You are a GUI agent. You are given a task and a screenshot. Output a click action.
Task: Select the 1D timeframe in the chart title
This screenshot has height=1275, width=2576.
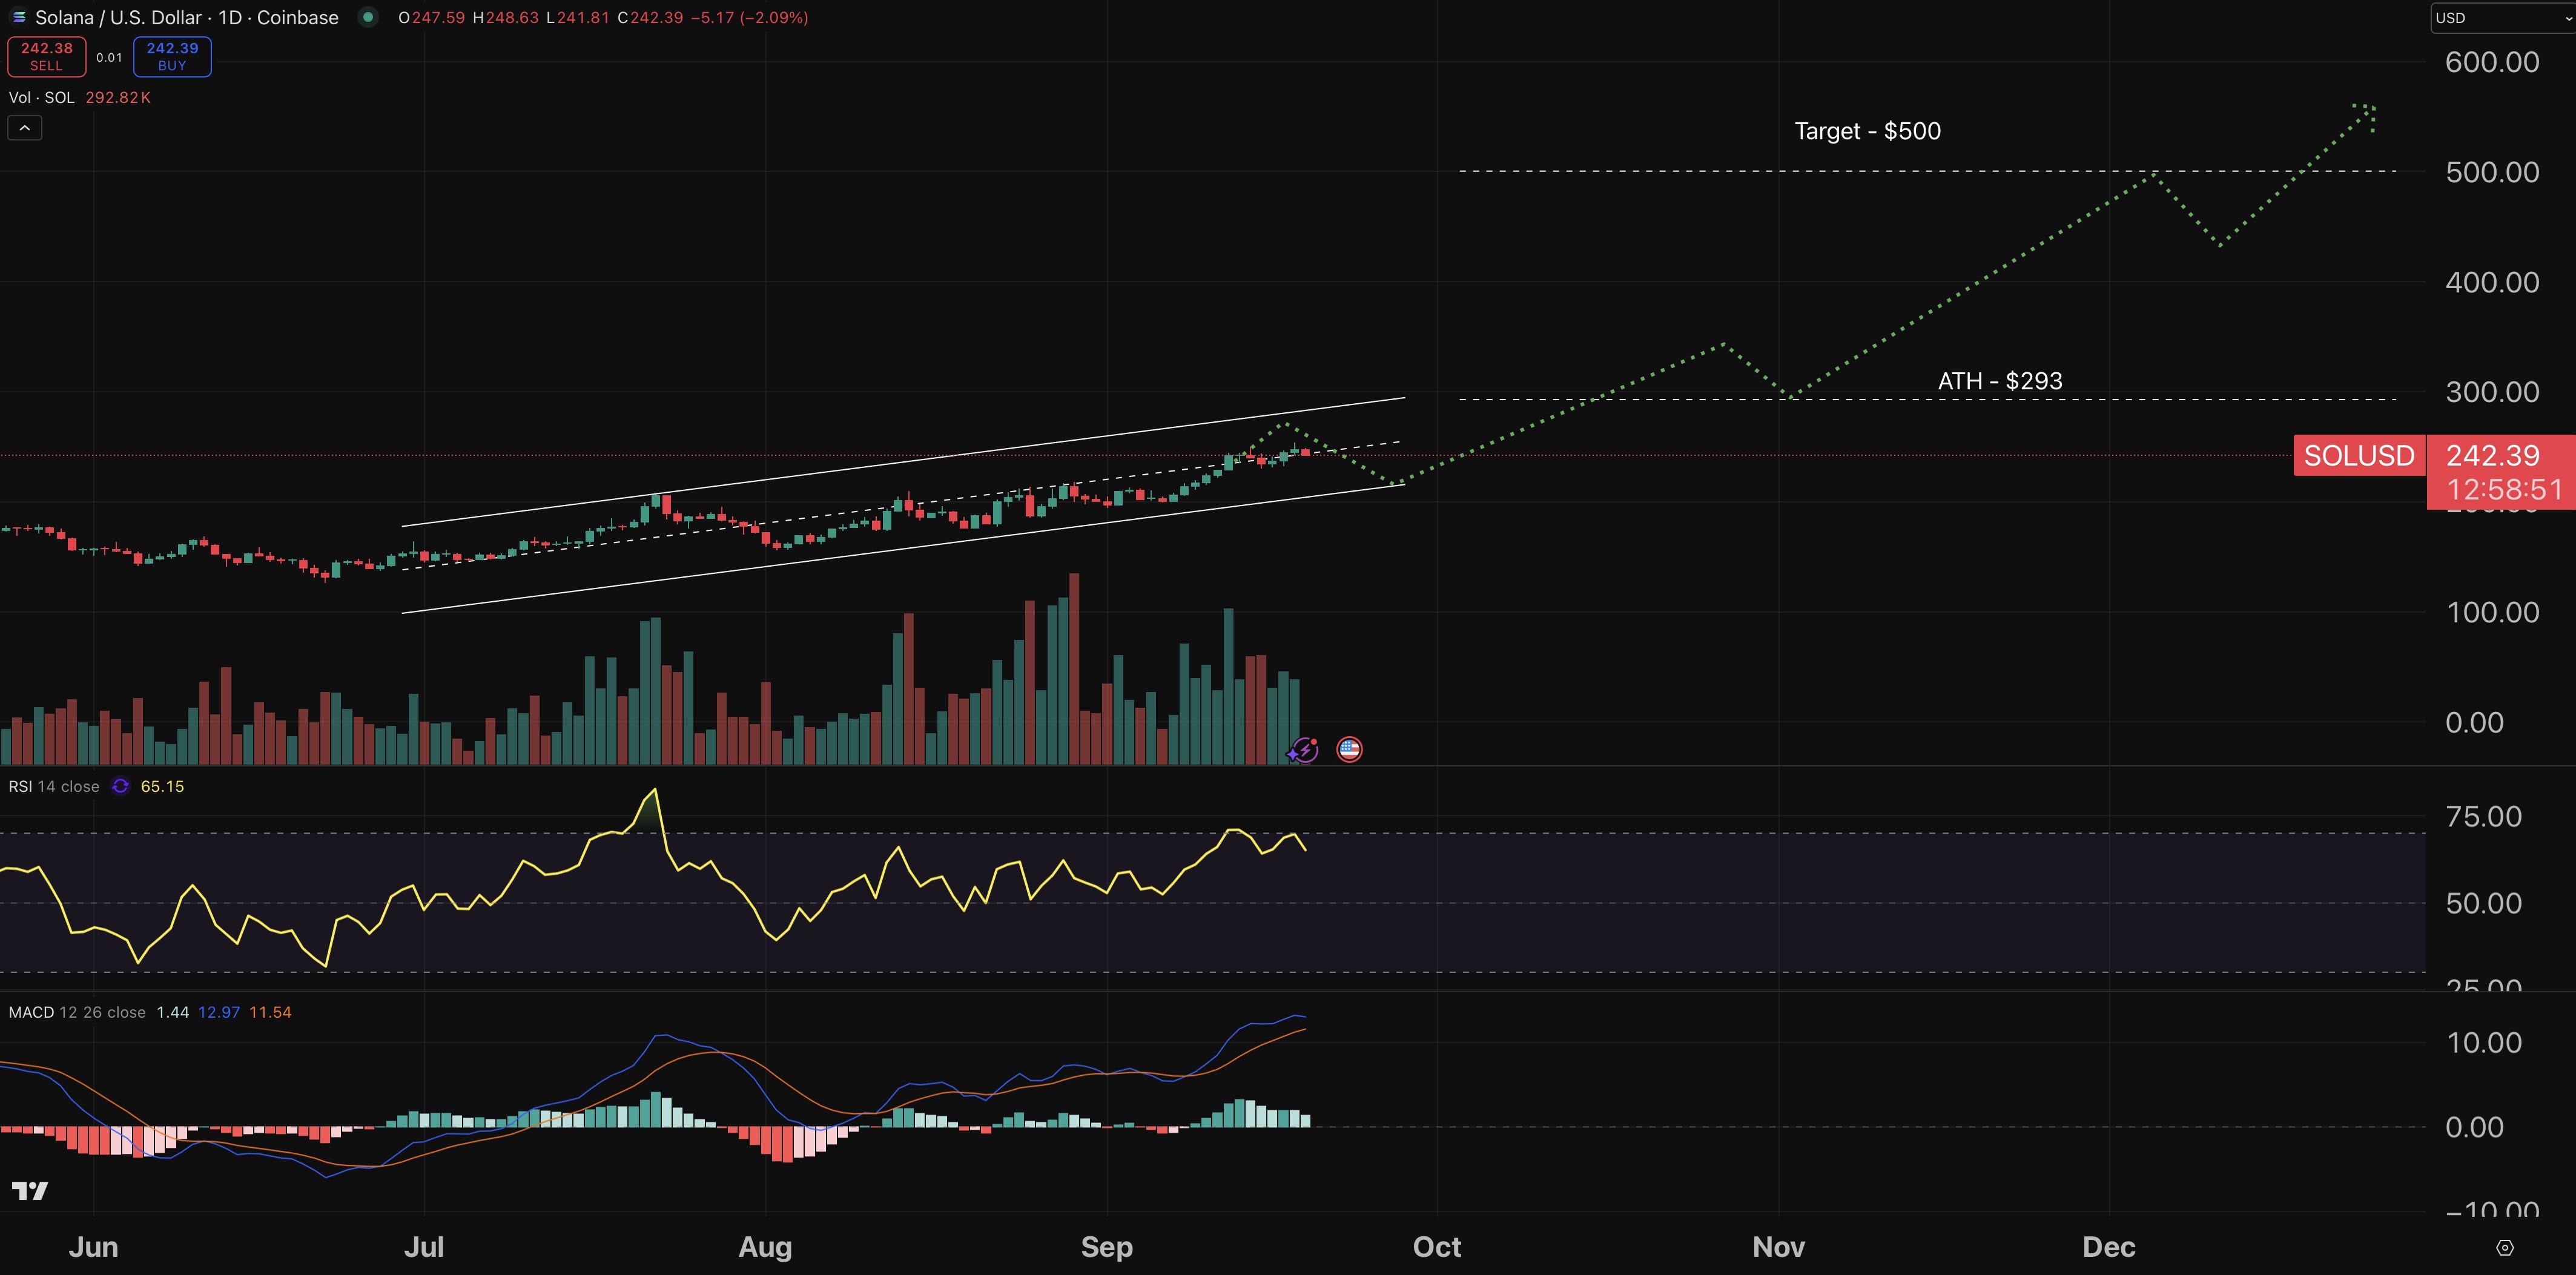point(230,17)
